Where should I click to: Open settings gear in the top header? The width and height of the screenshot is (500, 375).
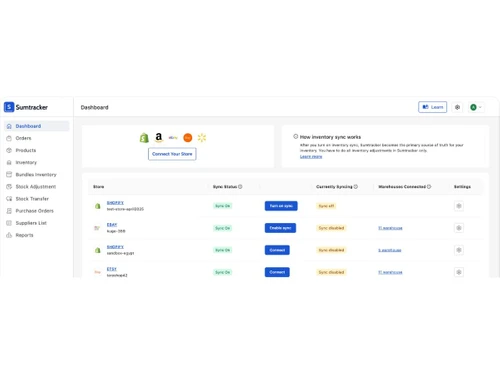click(457, 107)
